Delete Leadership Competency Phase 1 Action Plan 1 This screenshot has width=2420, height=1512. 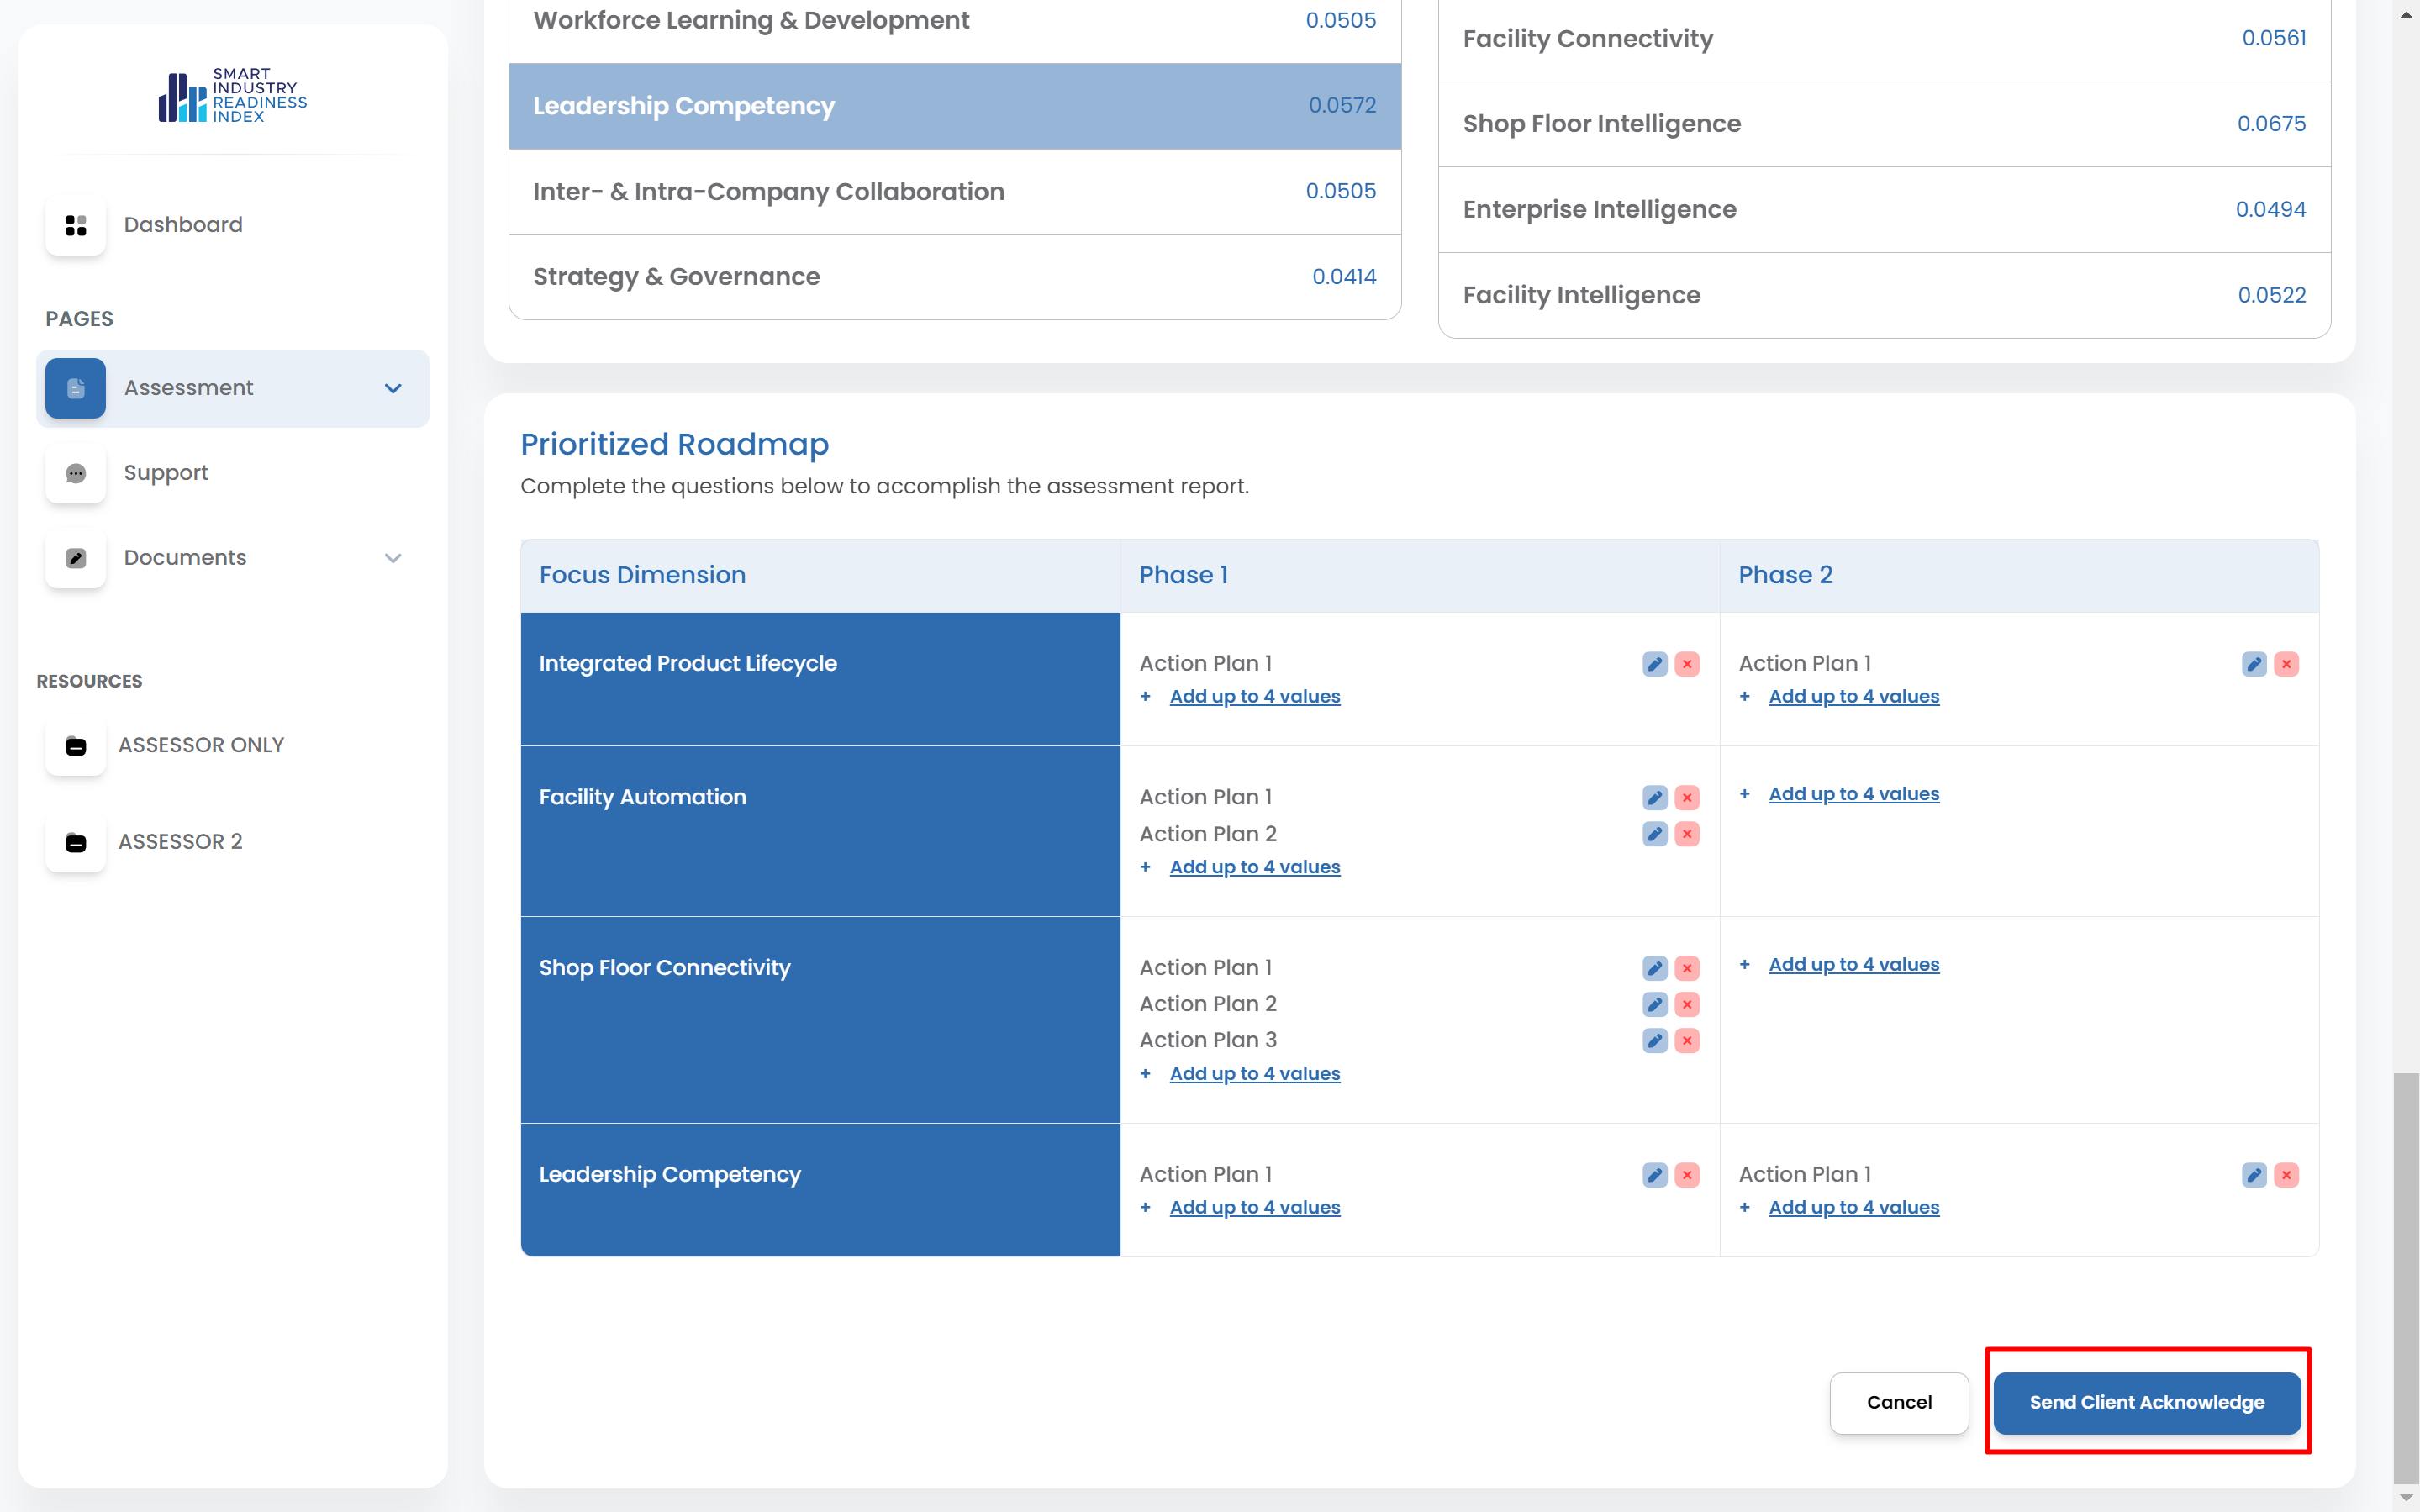pos(1686,1175)
